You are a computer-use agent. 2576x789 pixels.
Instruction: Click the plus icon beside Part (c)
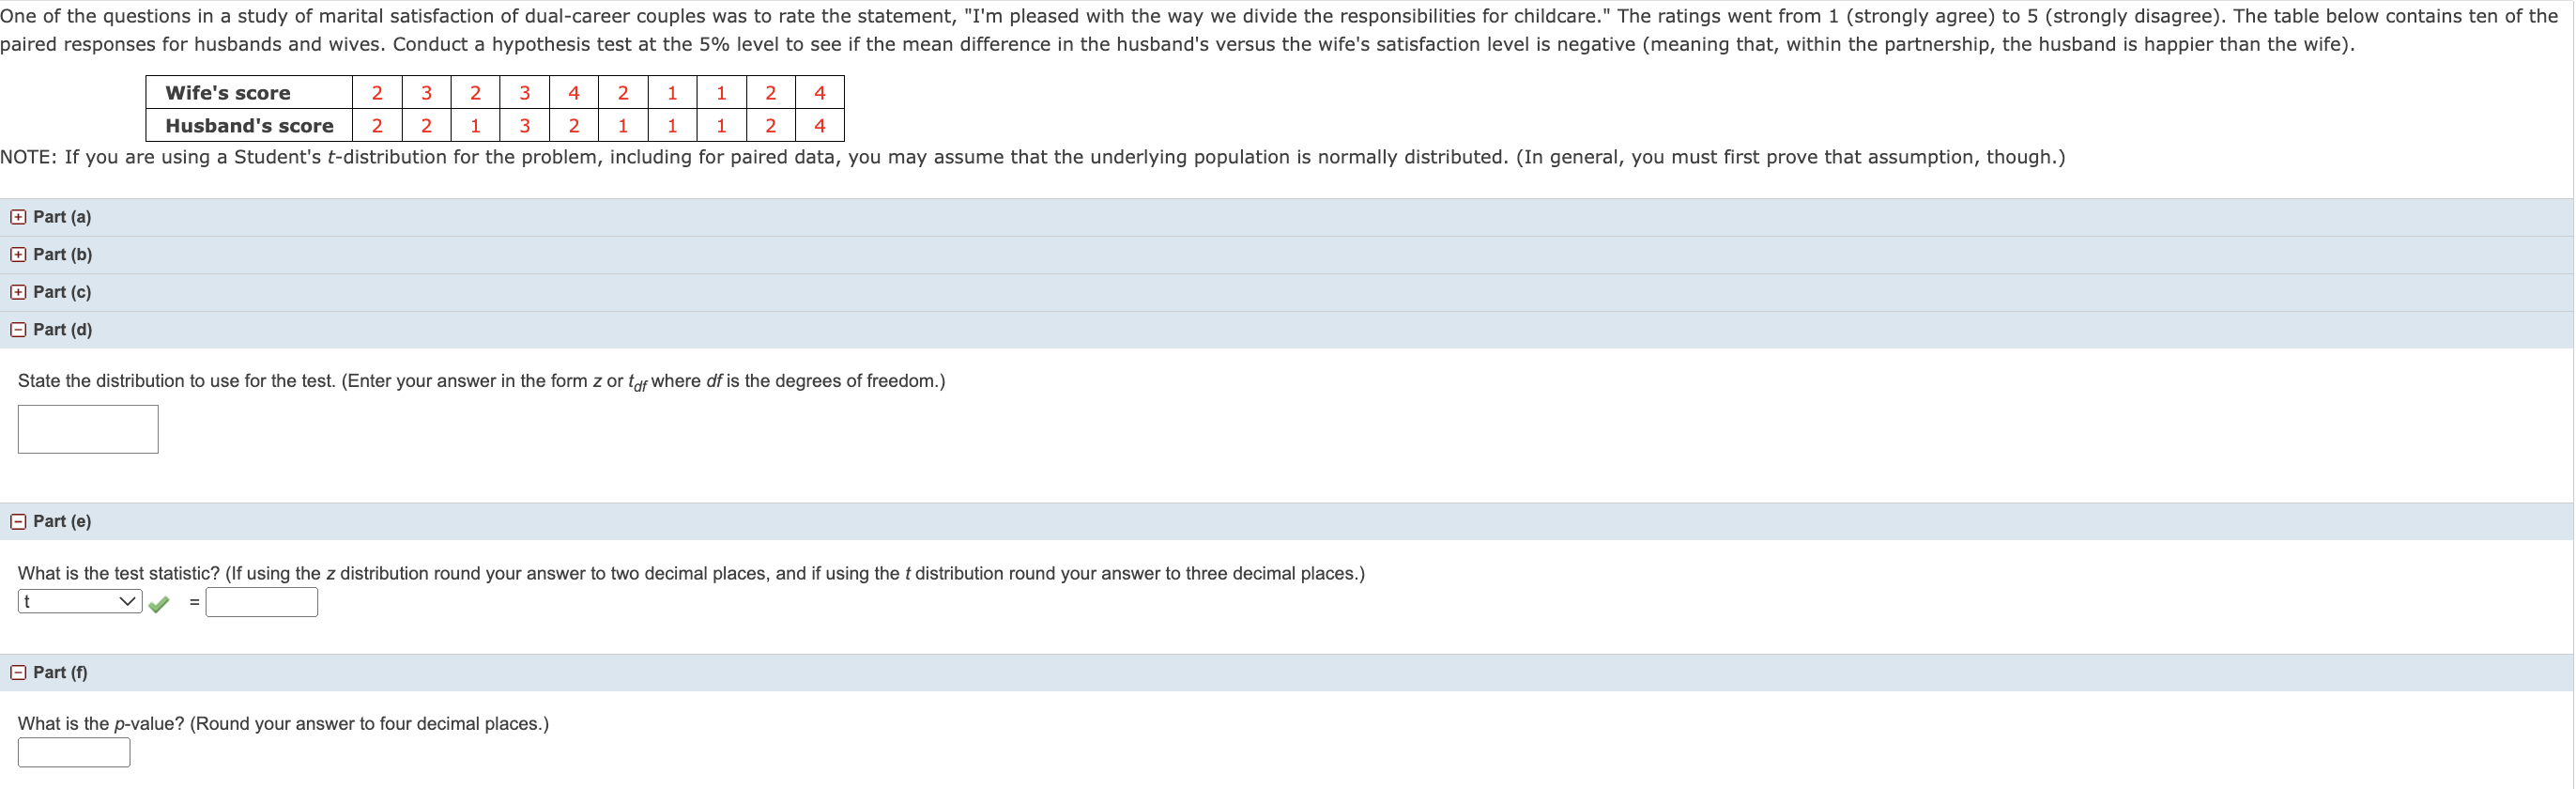coord(17,291)
